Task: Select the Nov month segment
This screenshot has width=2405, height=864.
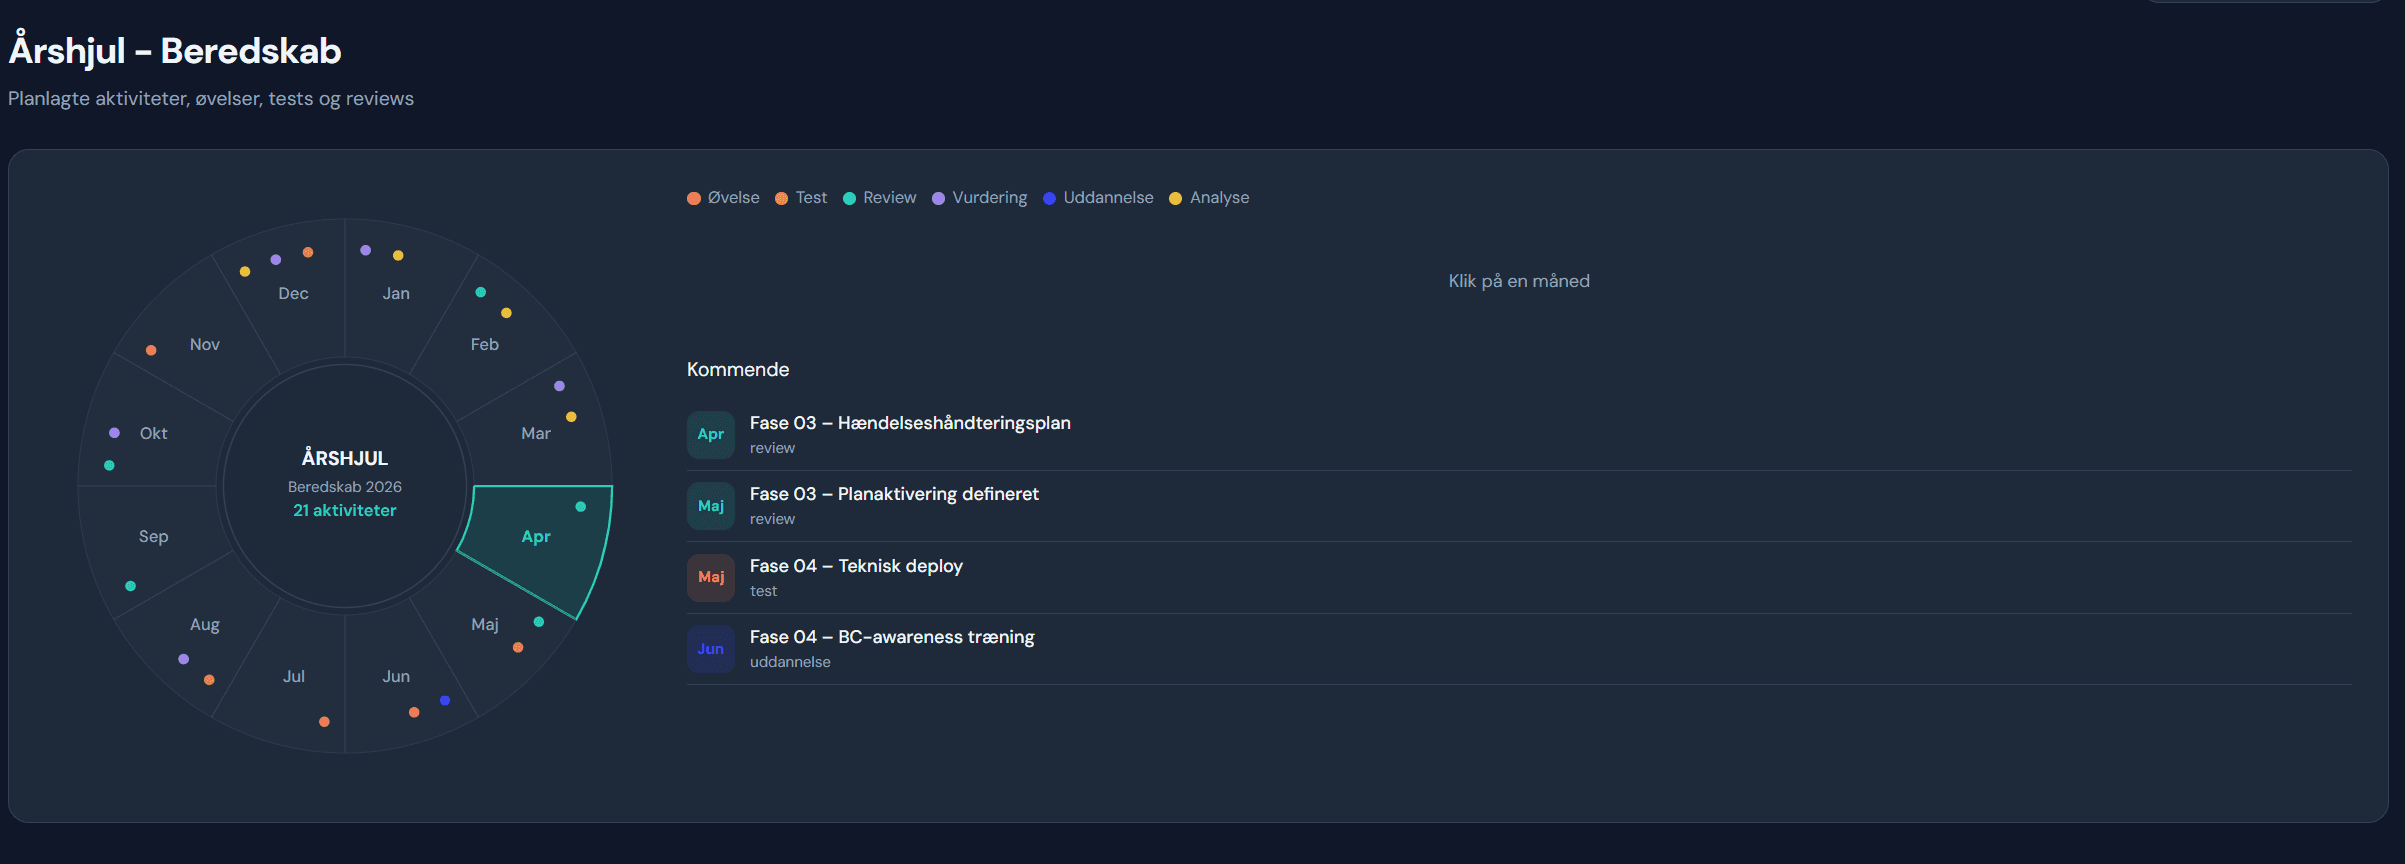Action: pos(205,345)
